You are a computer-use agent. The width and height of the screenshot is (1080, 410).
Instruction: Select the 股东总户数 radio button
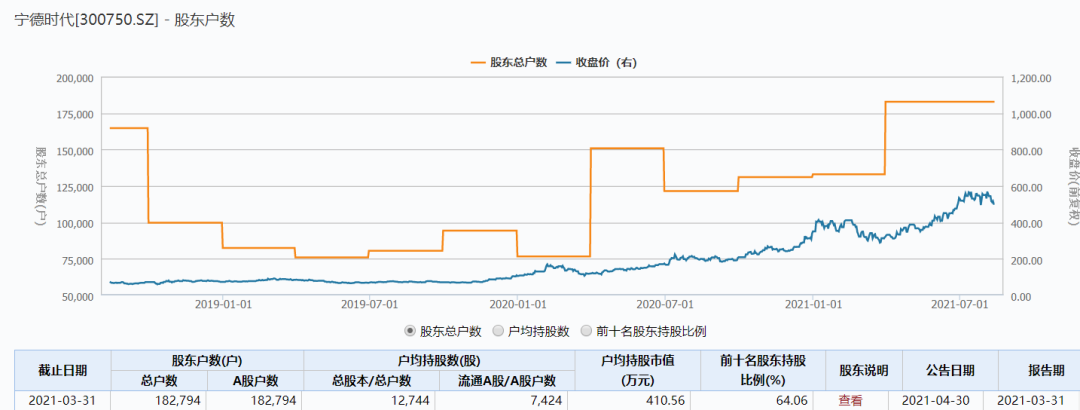click(x=410, y=331)
